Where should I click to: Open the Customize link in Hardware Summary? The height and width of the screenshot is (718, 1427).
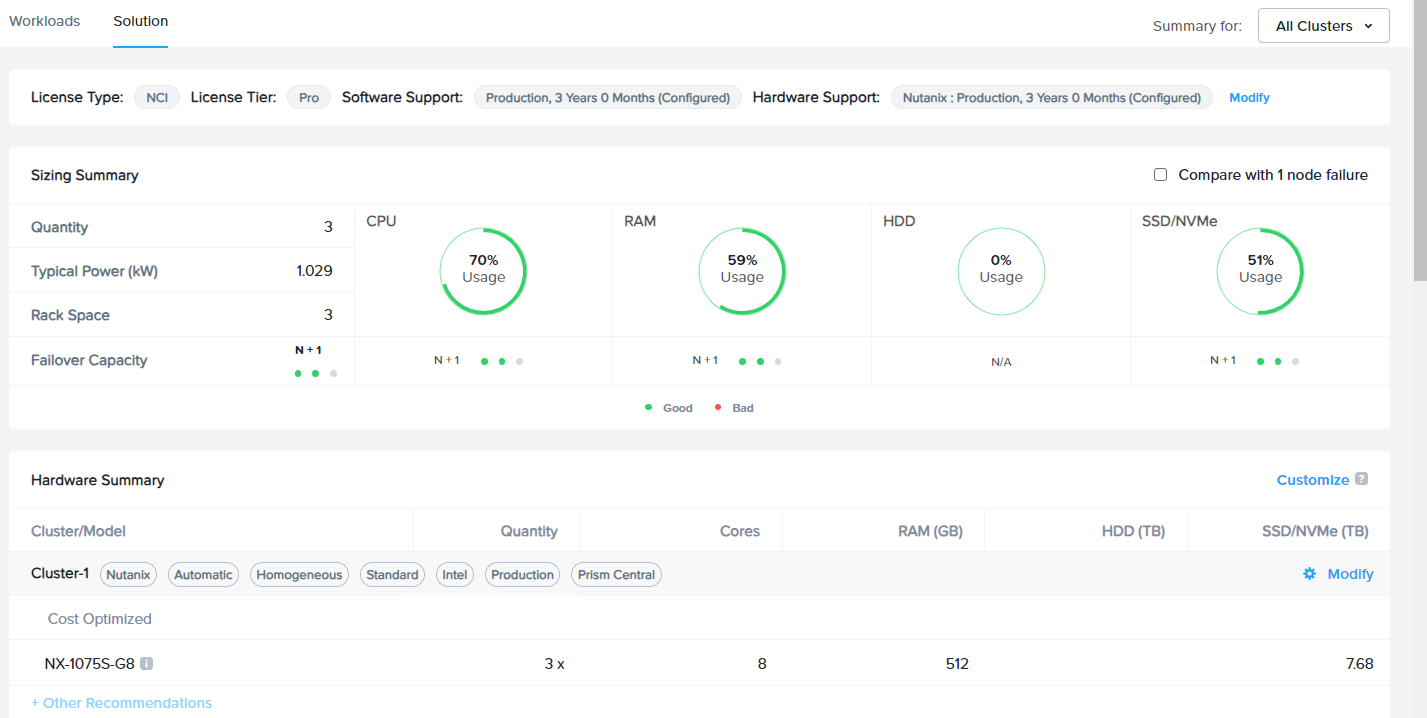pos(1313,479)
